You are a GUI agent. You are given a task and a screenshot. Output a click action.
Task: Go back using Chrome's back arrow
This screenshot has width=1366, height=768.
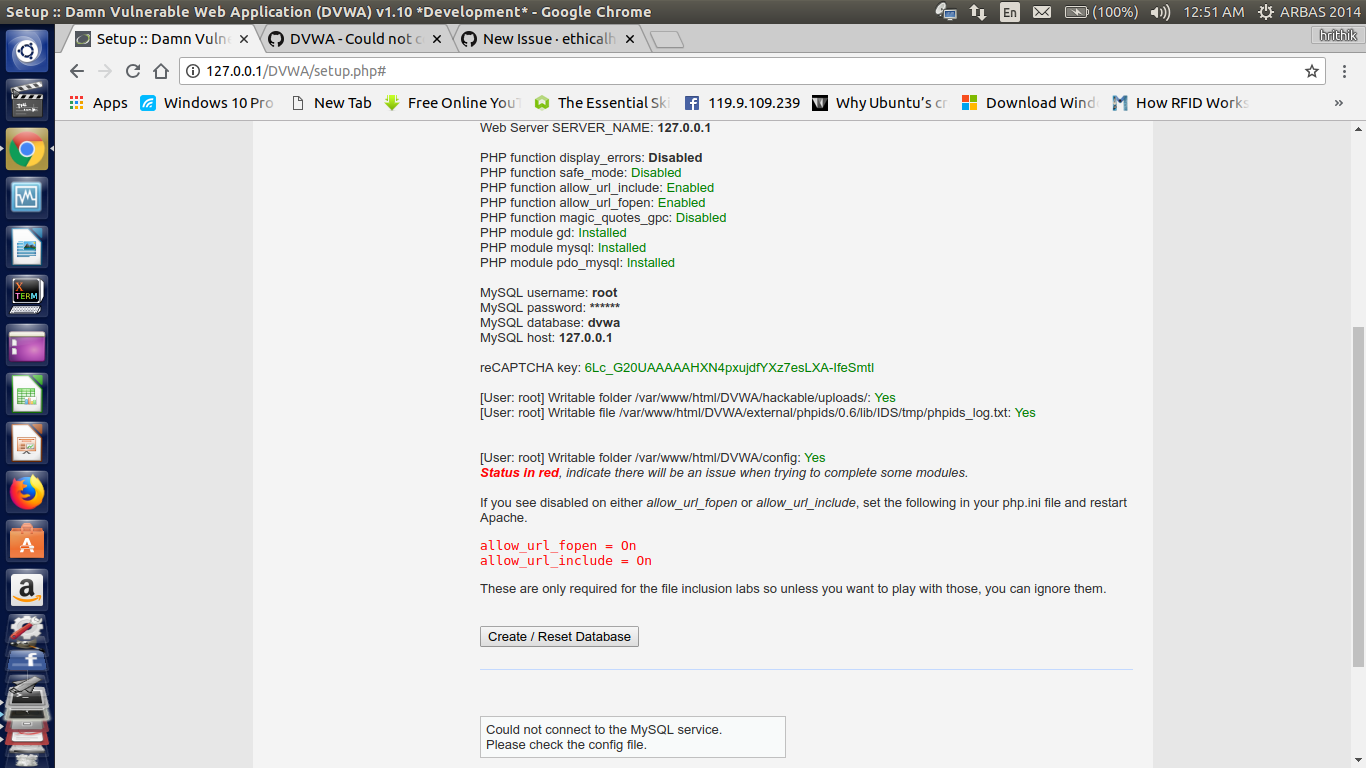[77, 71]
